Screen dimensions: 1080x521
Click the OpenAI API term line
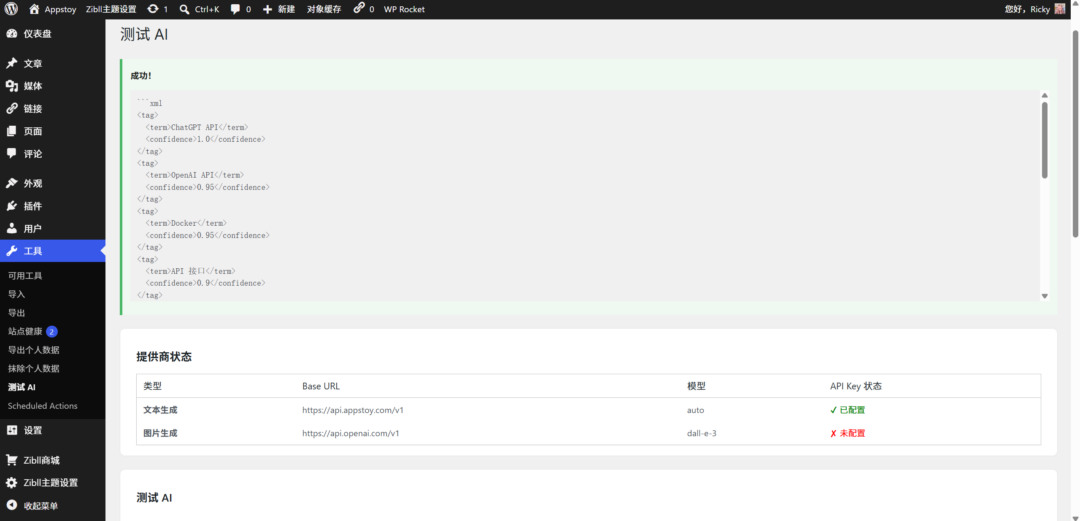tap(194, 175)
